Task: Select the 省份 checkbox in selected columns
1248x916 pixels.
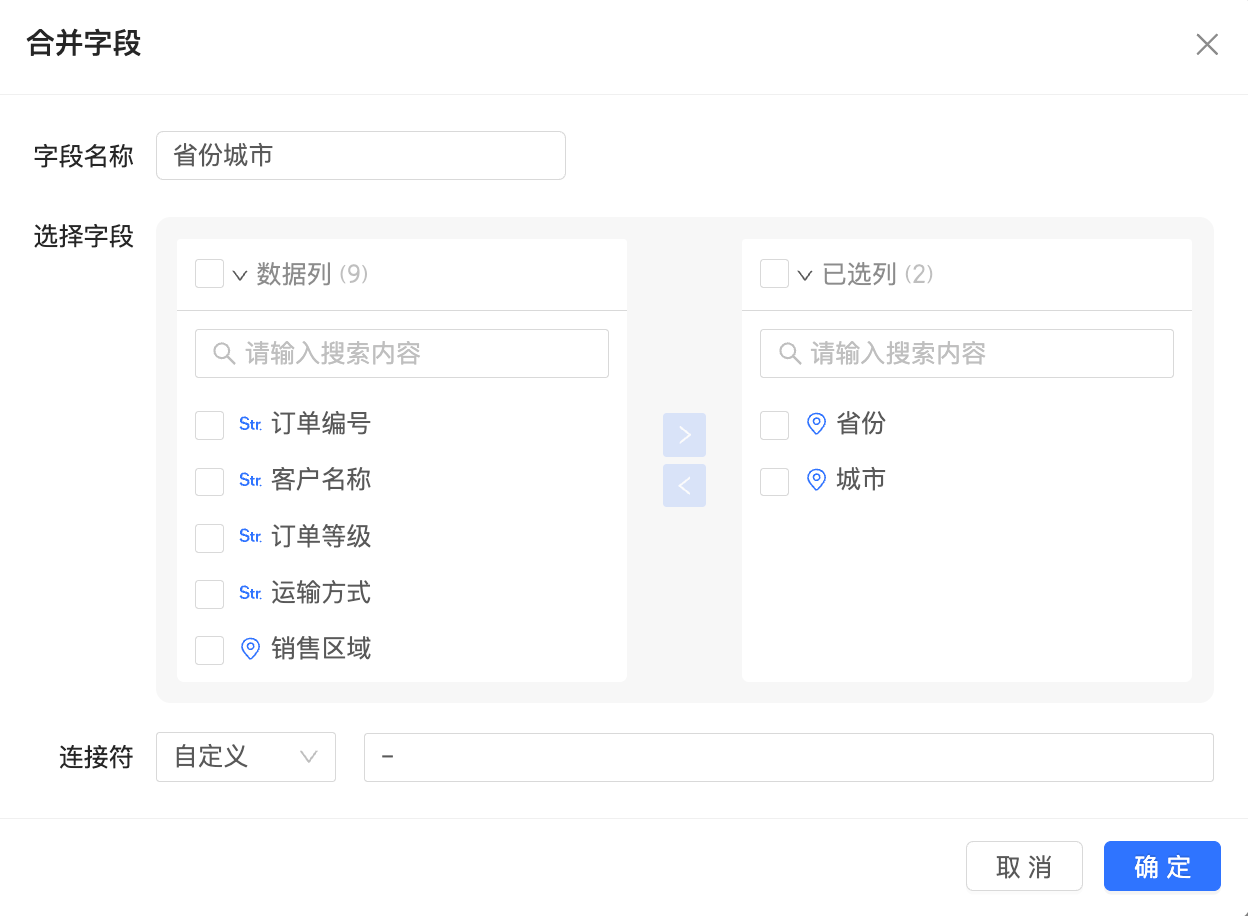Action: click(774, 425)
